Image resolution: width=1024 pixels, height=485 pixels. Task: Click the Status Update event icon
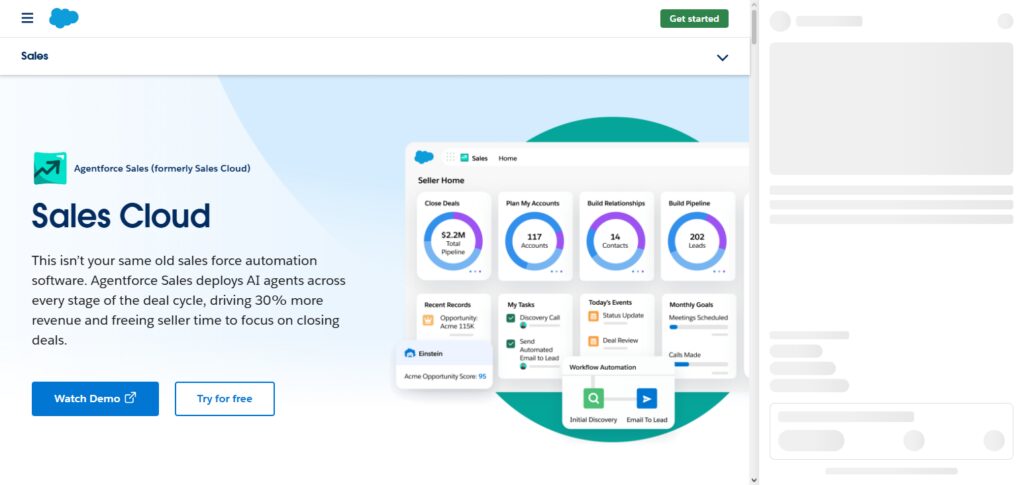pyautogui.click(x=593, y=316)
